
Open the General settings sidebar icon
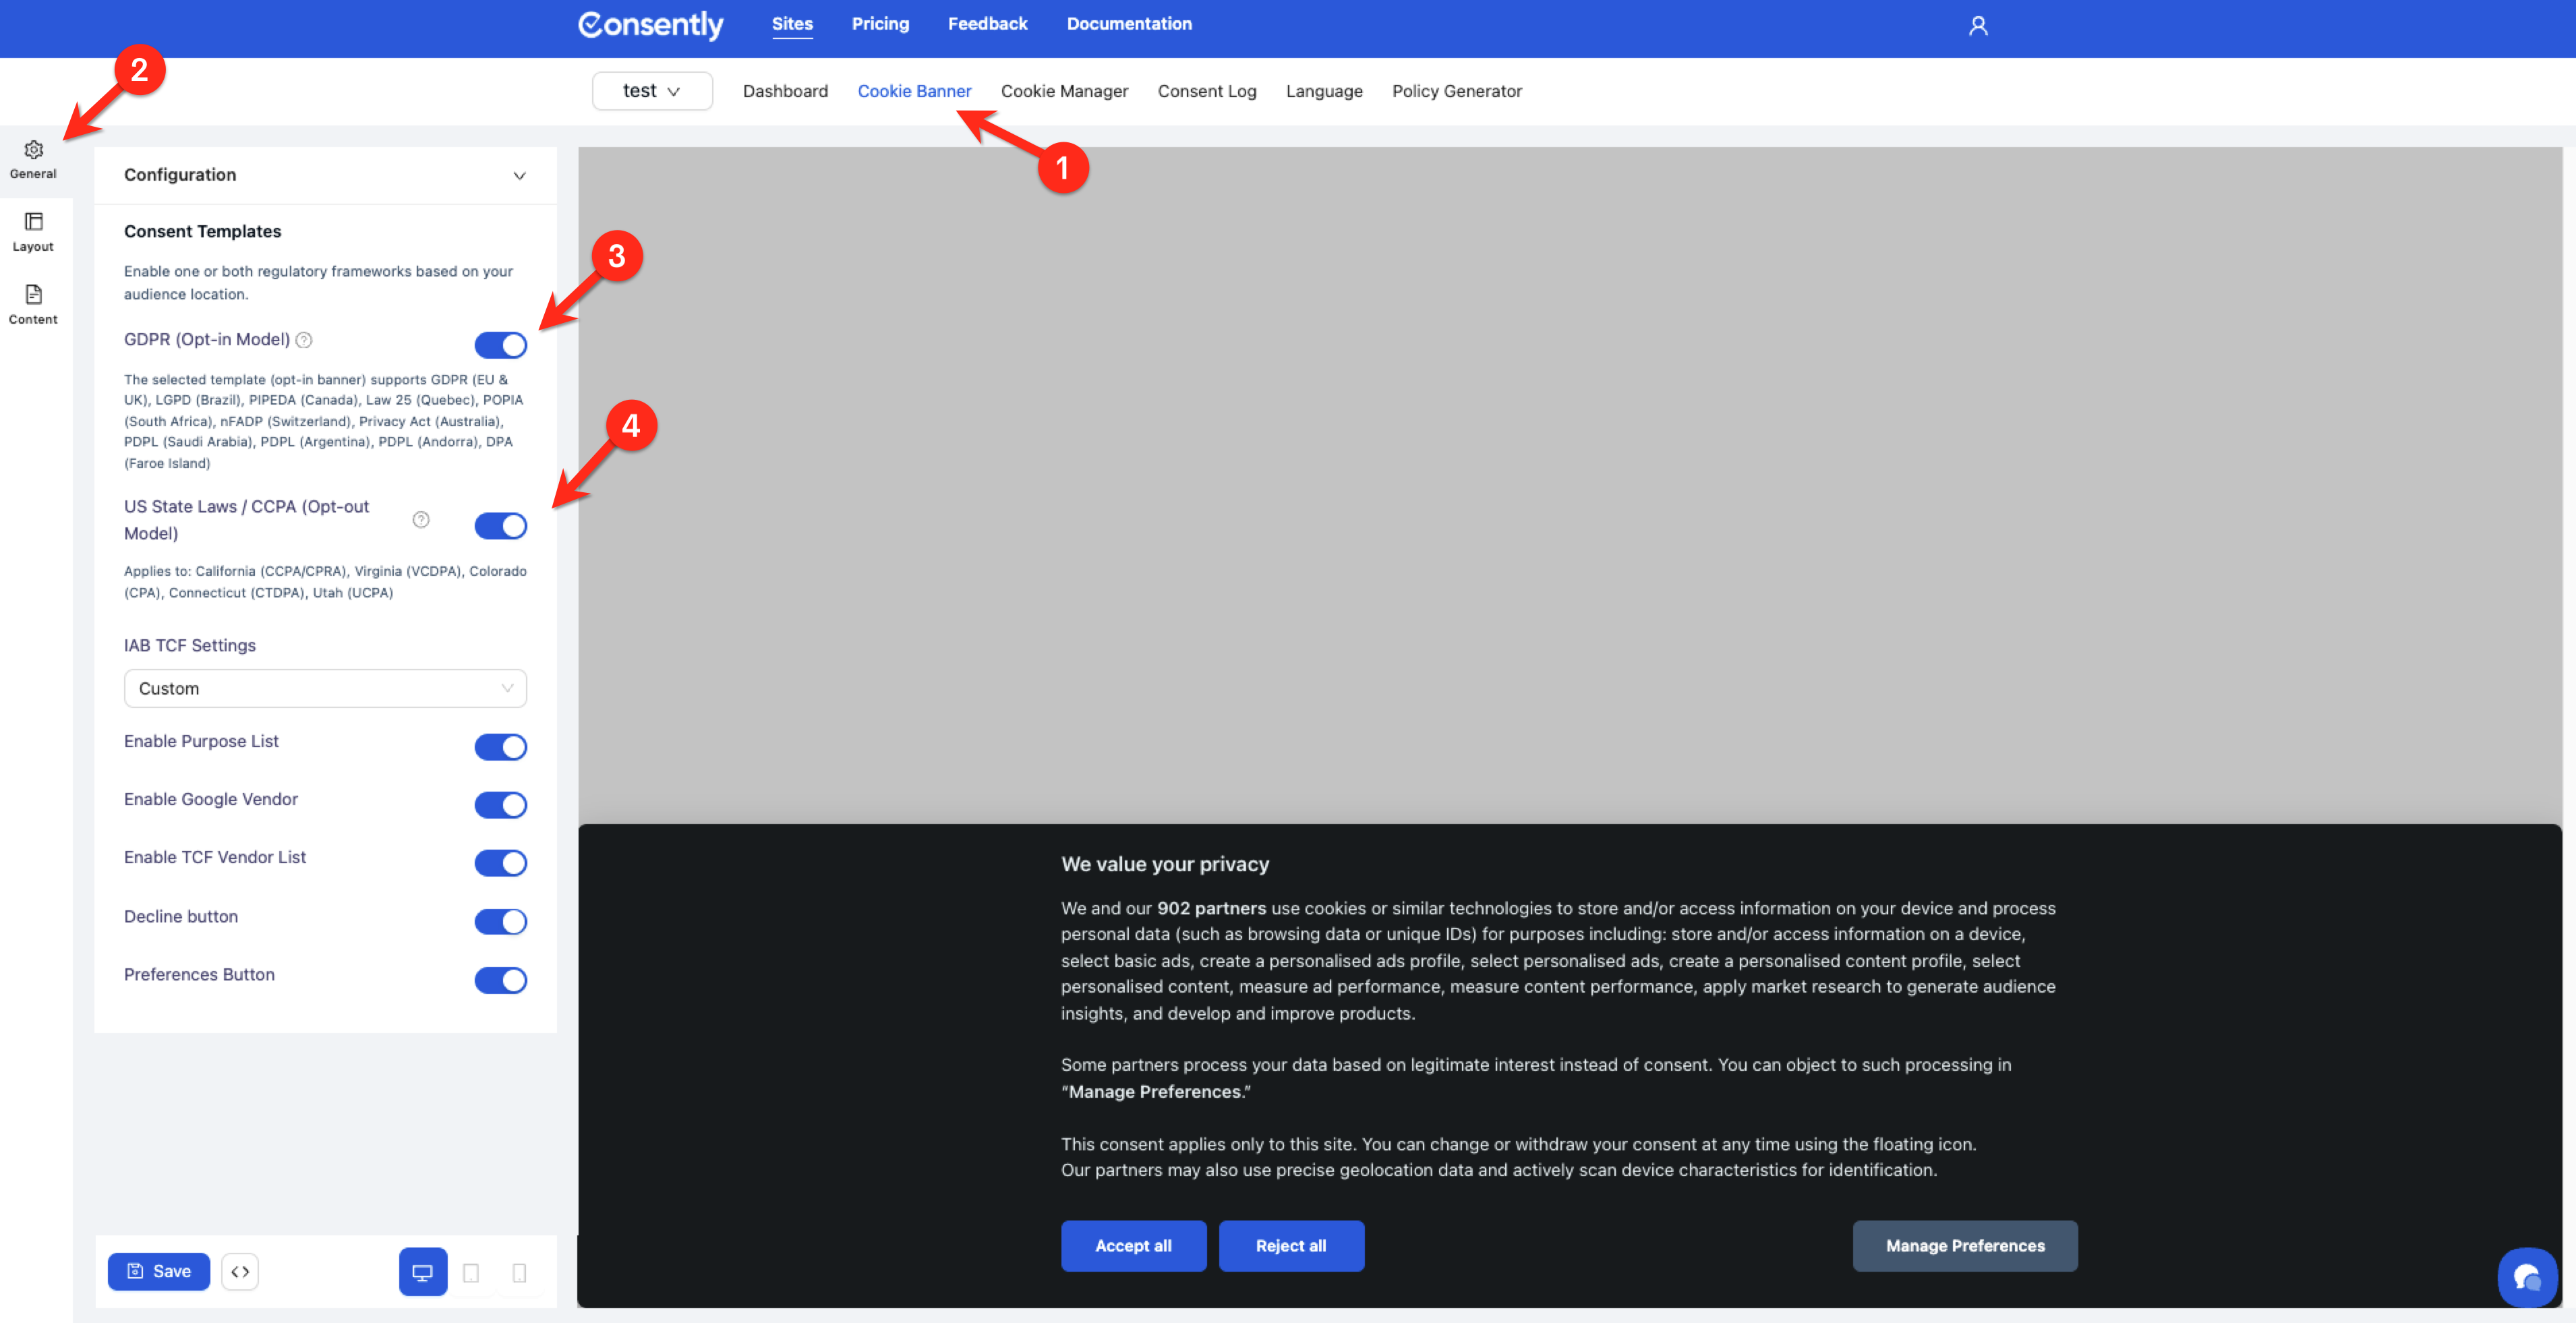[33, 159]
